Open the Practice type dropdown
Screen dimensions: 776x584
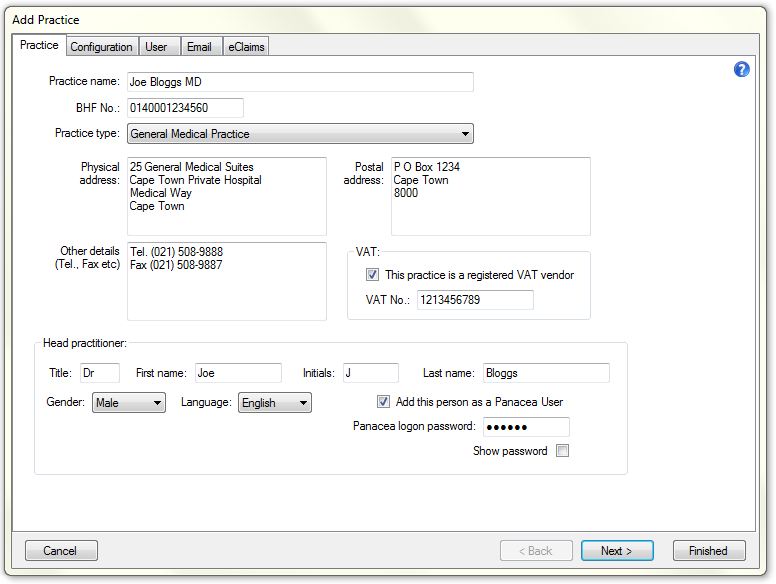coord(300,134)
